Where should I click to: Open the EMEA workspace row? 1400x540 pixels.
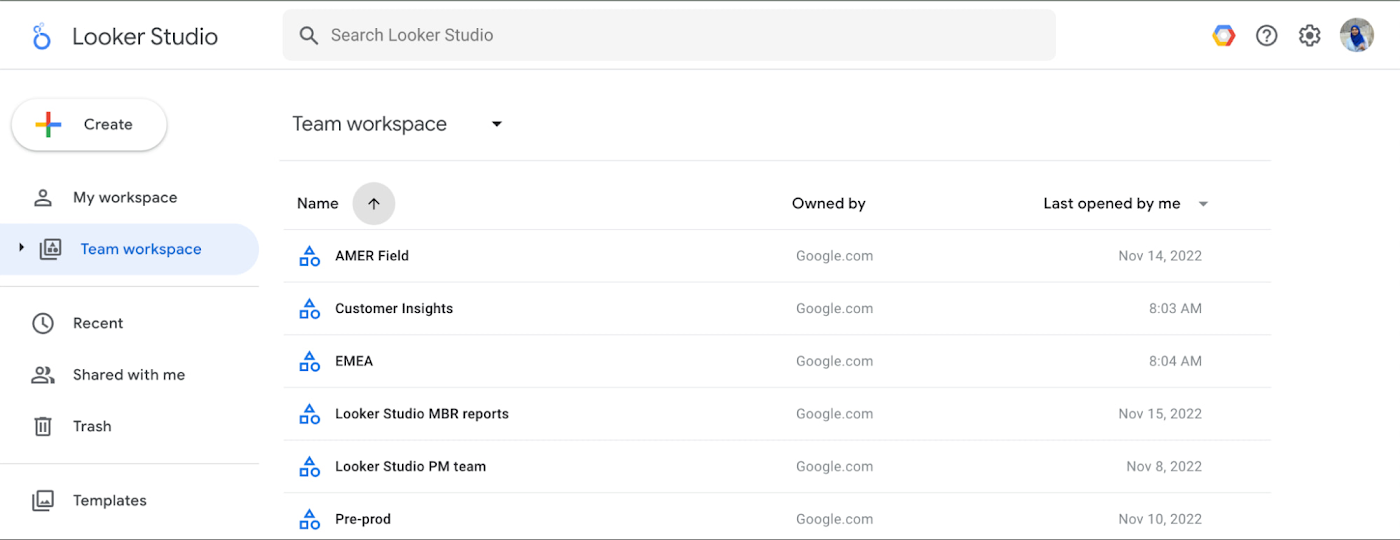point(354,361)
